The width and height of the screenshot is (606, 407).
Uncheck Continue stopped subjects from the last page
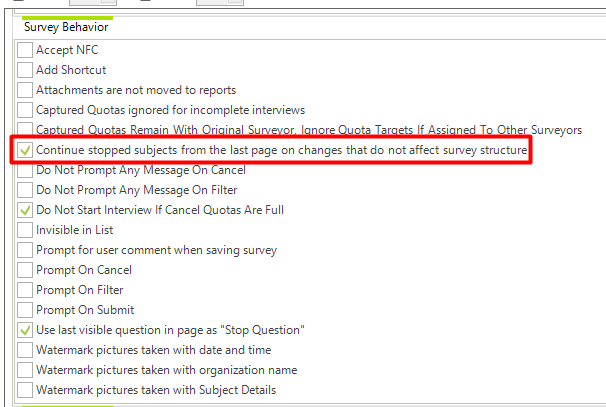click(25, 150)
